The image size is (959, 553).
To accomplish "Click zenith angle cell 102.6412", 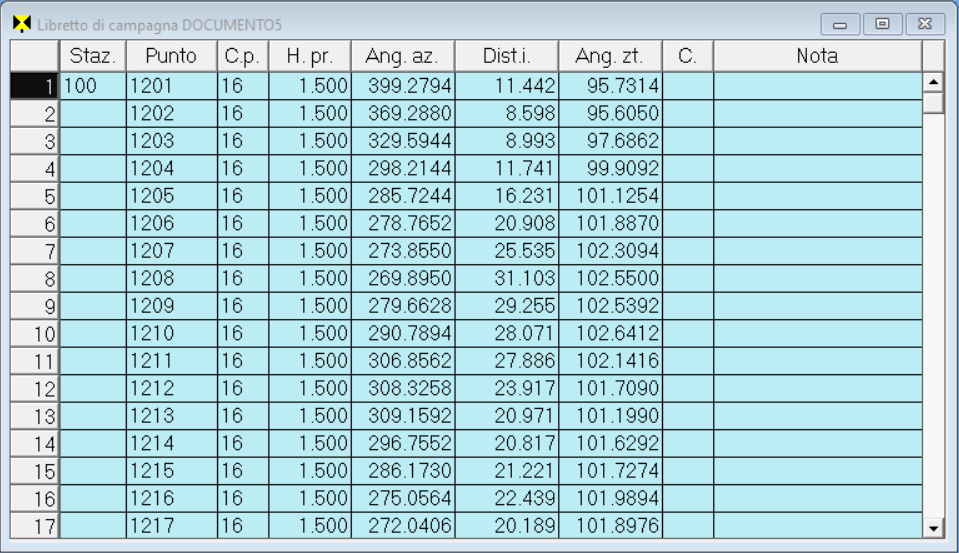I will 610,332.
